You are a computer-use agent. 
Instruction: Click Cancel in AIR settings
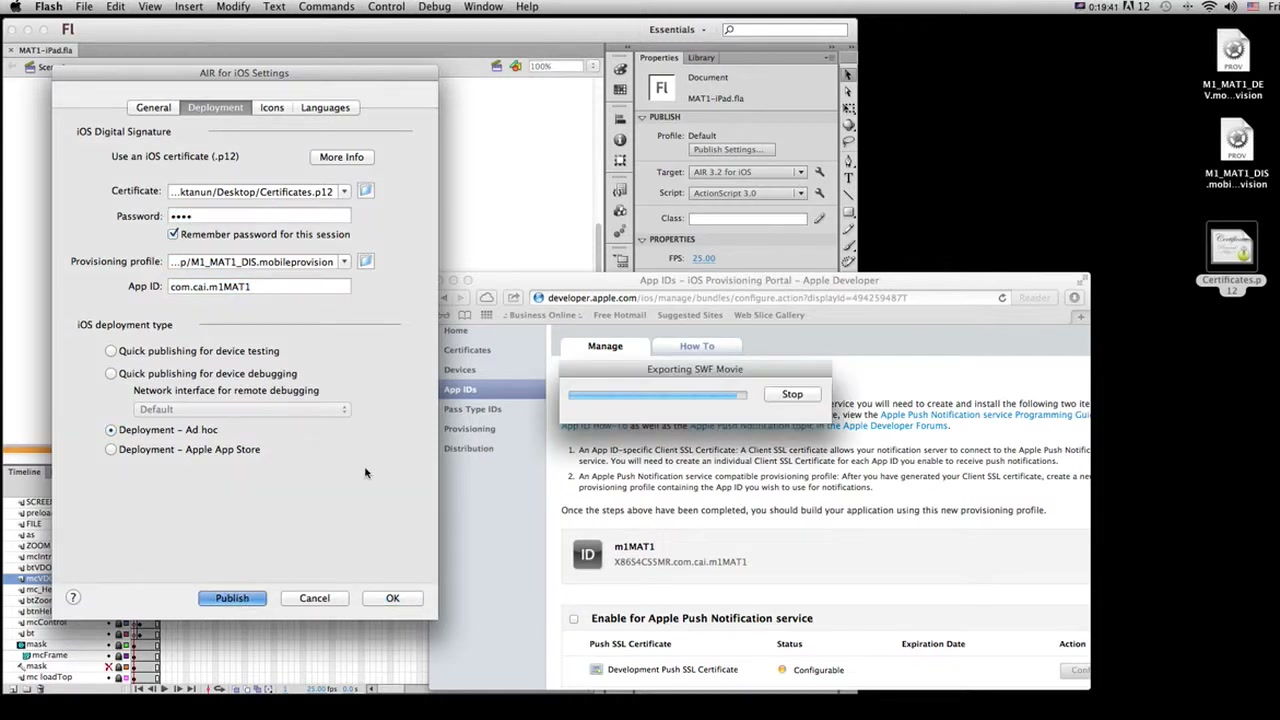click(x=314, y=598)
